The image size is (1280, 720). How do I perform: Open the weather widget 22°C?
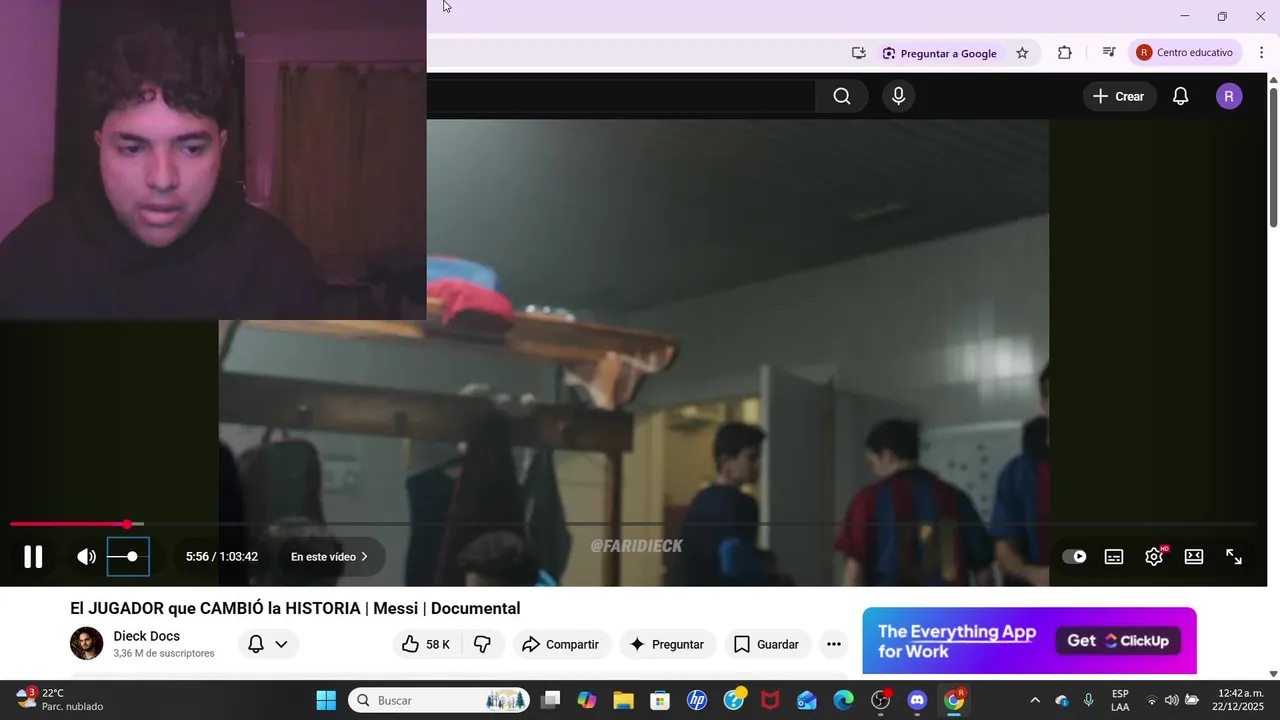click(60, 699)
